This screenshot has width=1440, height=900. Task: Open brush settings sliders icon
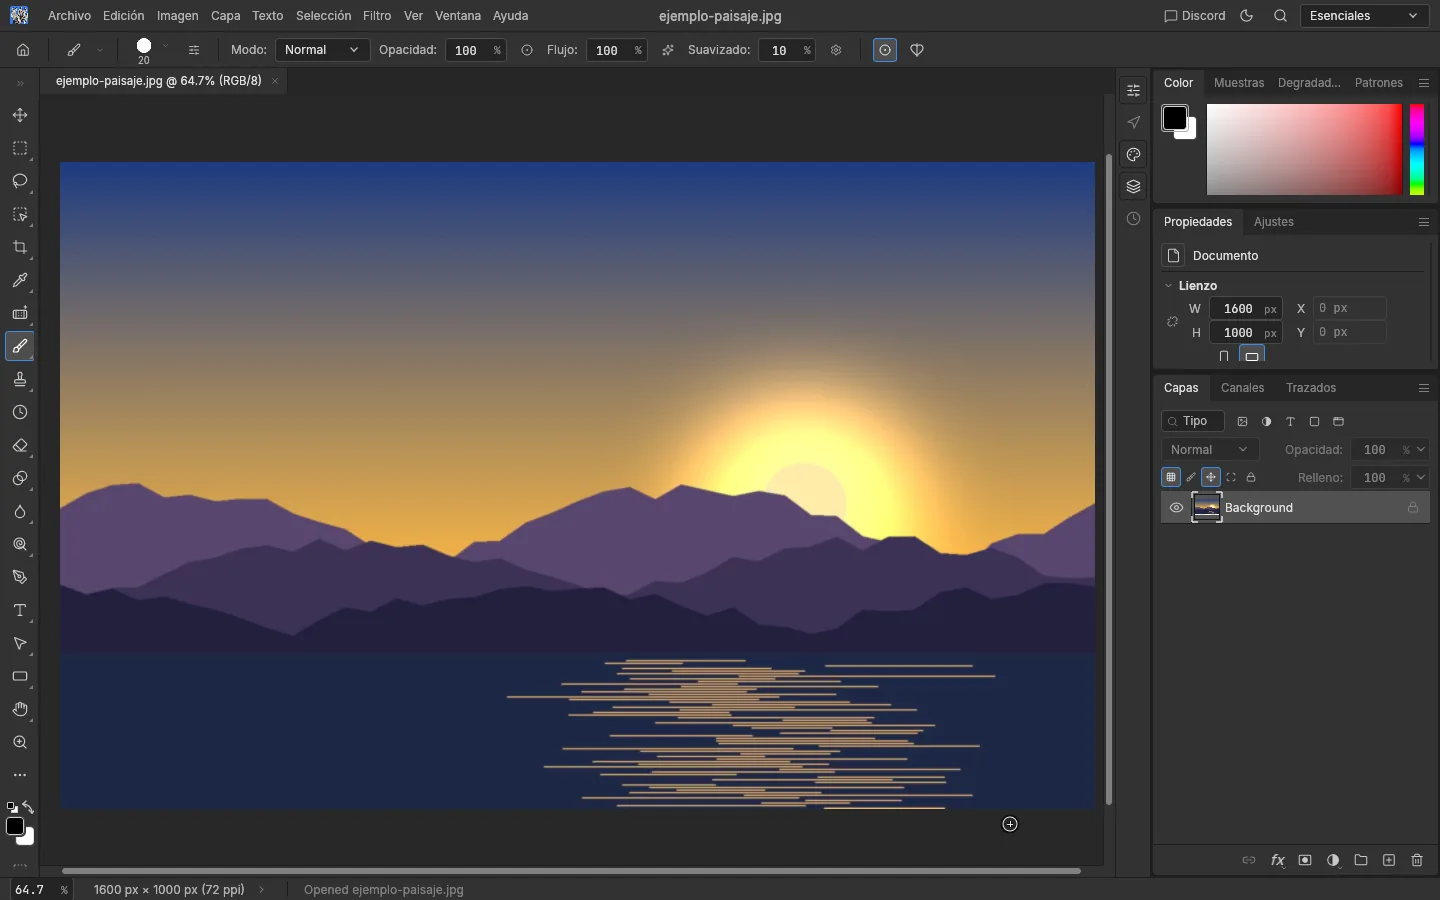pyautogui.click(x=194, y=50)
